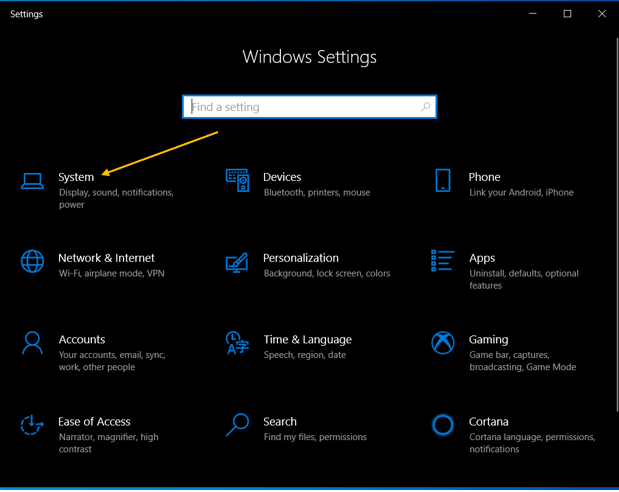Open System via the laptop icon

(x=32, y=181)
